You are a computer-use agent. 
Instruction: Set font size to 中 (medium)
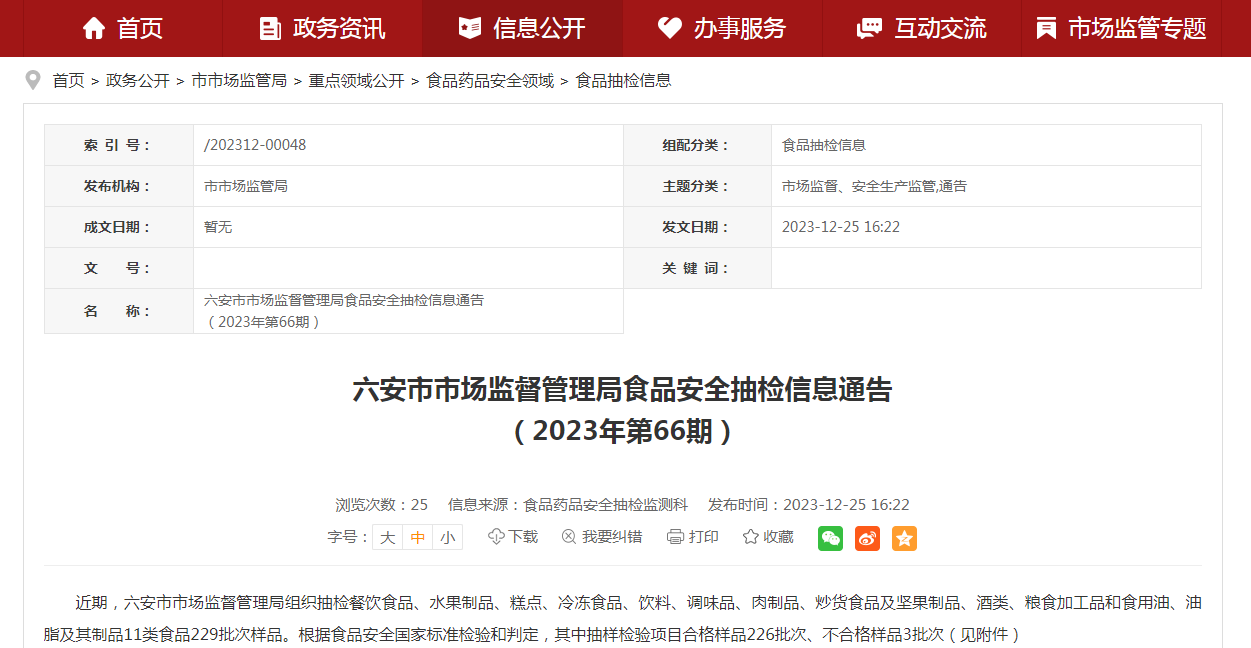418,538
